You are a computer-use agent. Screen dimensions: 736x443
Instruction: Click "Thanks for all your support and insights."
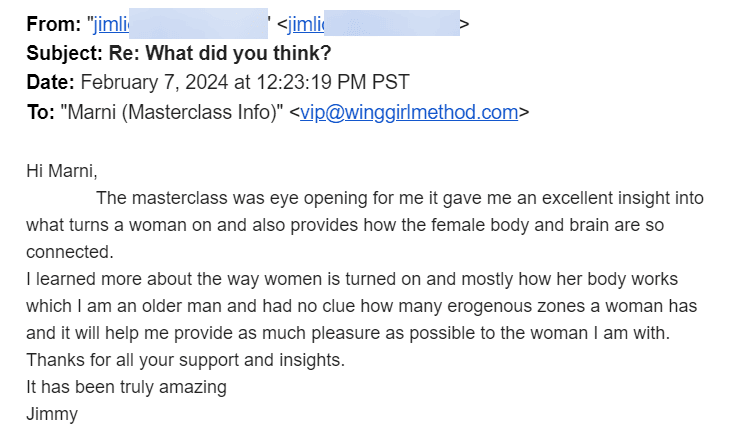click(185, 360)
